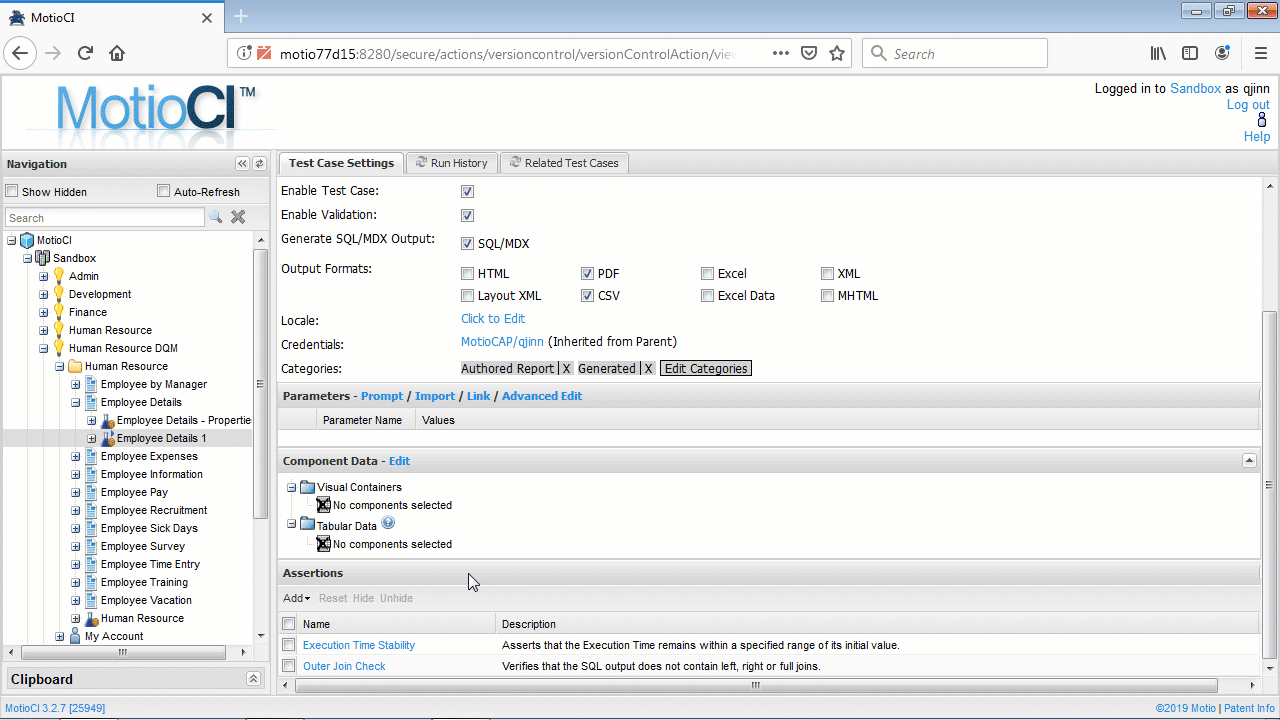Image resolution: width=1280 pixels, height=720 pixels.
Task: Expand the Admin project node
Action: coord(43,276)
